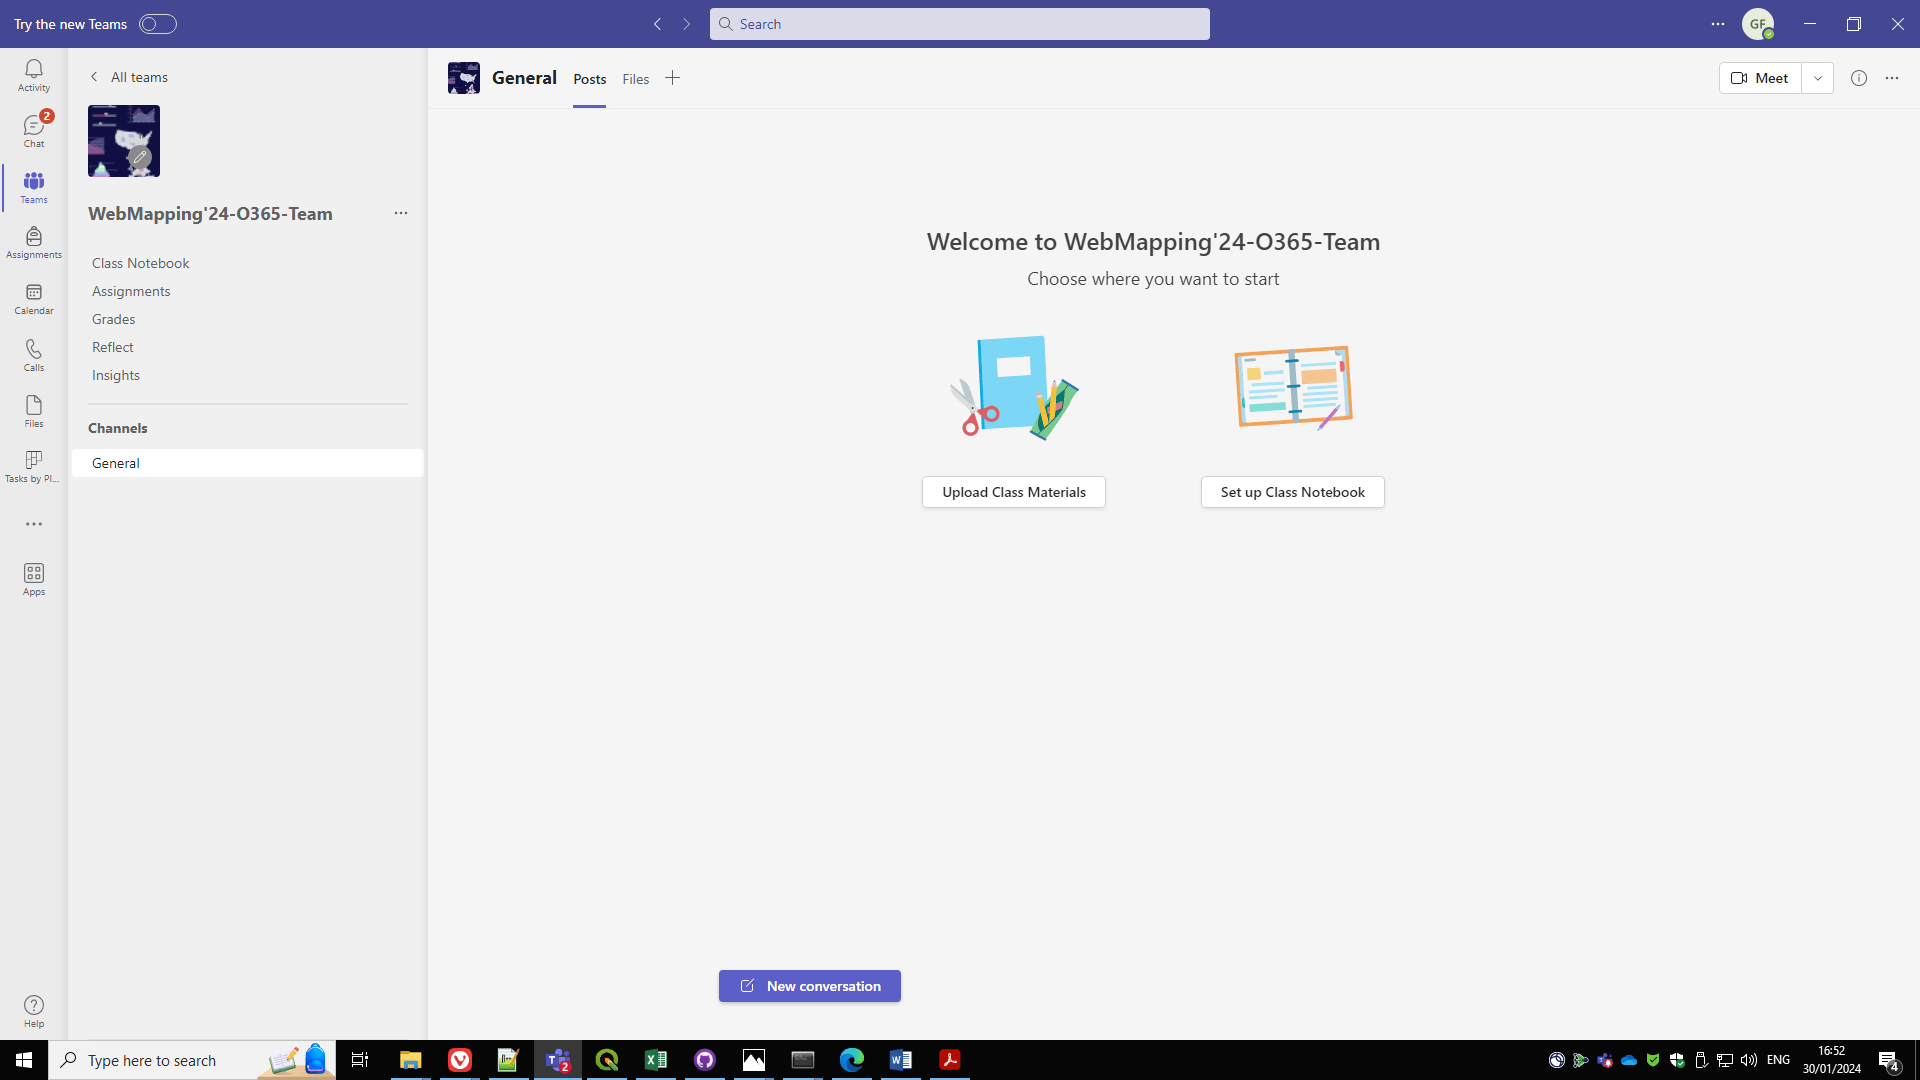Open the Calendar app icon

(x=34, y=298)
